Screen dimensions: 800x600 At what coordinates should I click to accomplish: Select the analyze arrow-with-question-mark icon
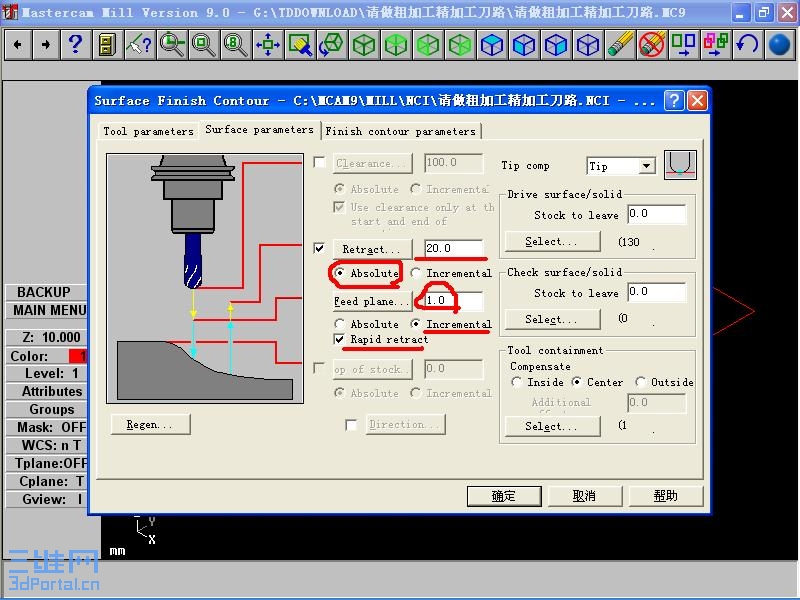(x=139, y=44)
